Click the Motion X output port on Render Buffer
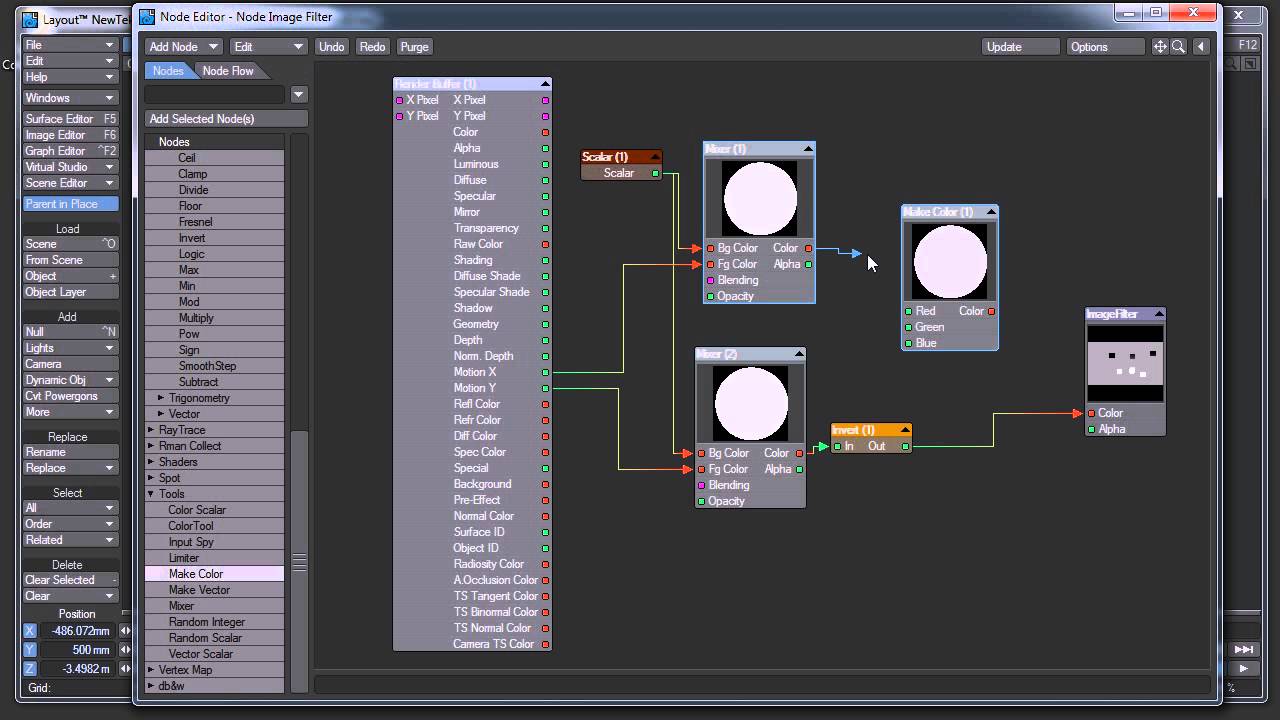This screenshot has width=1280, height=720. [545, 372]
